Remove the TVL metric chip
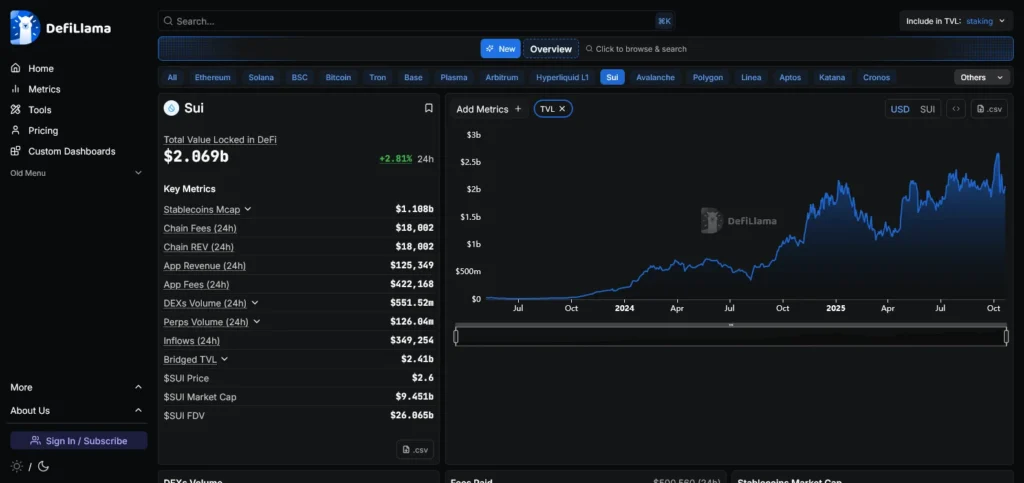This screenshot has width=1024, height=483. point(562,109)
